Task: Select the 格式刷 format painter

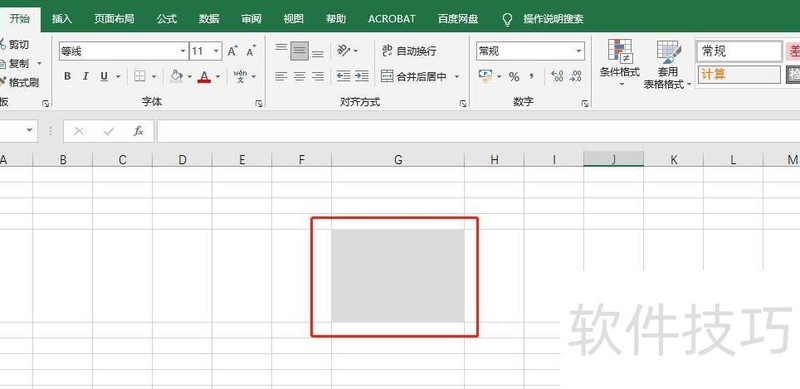Action: pos(19,82)
